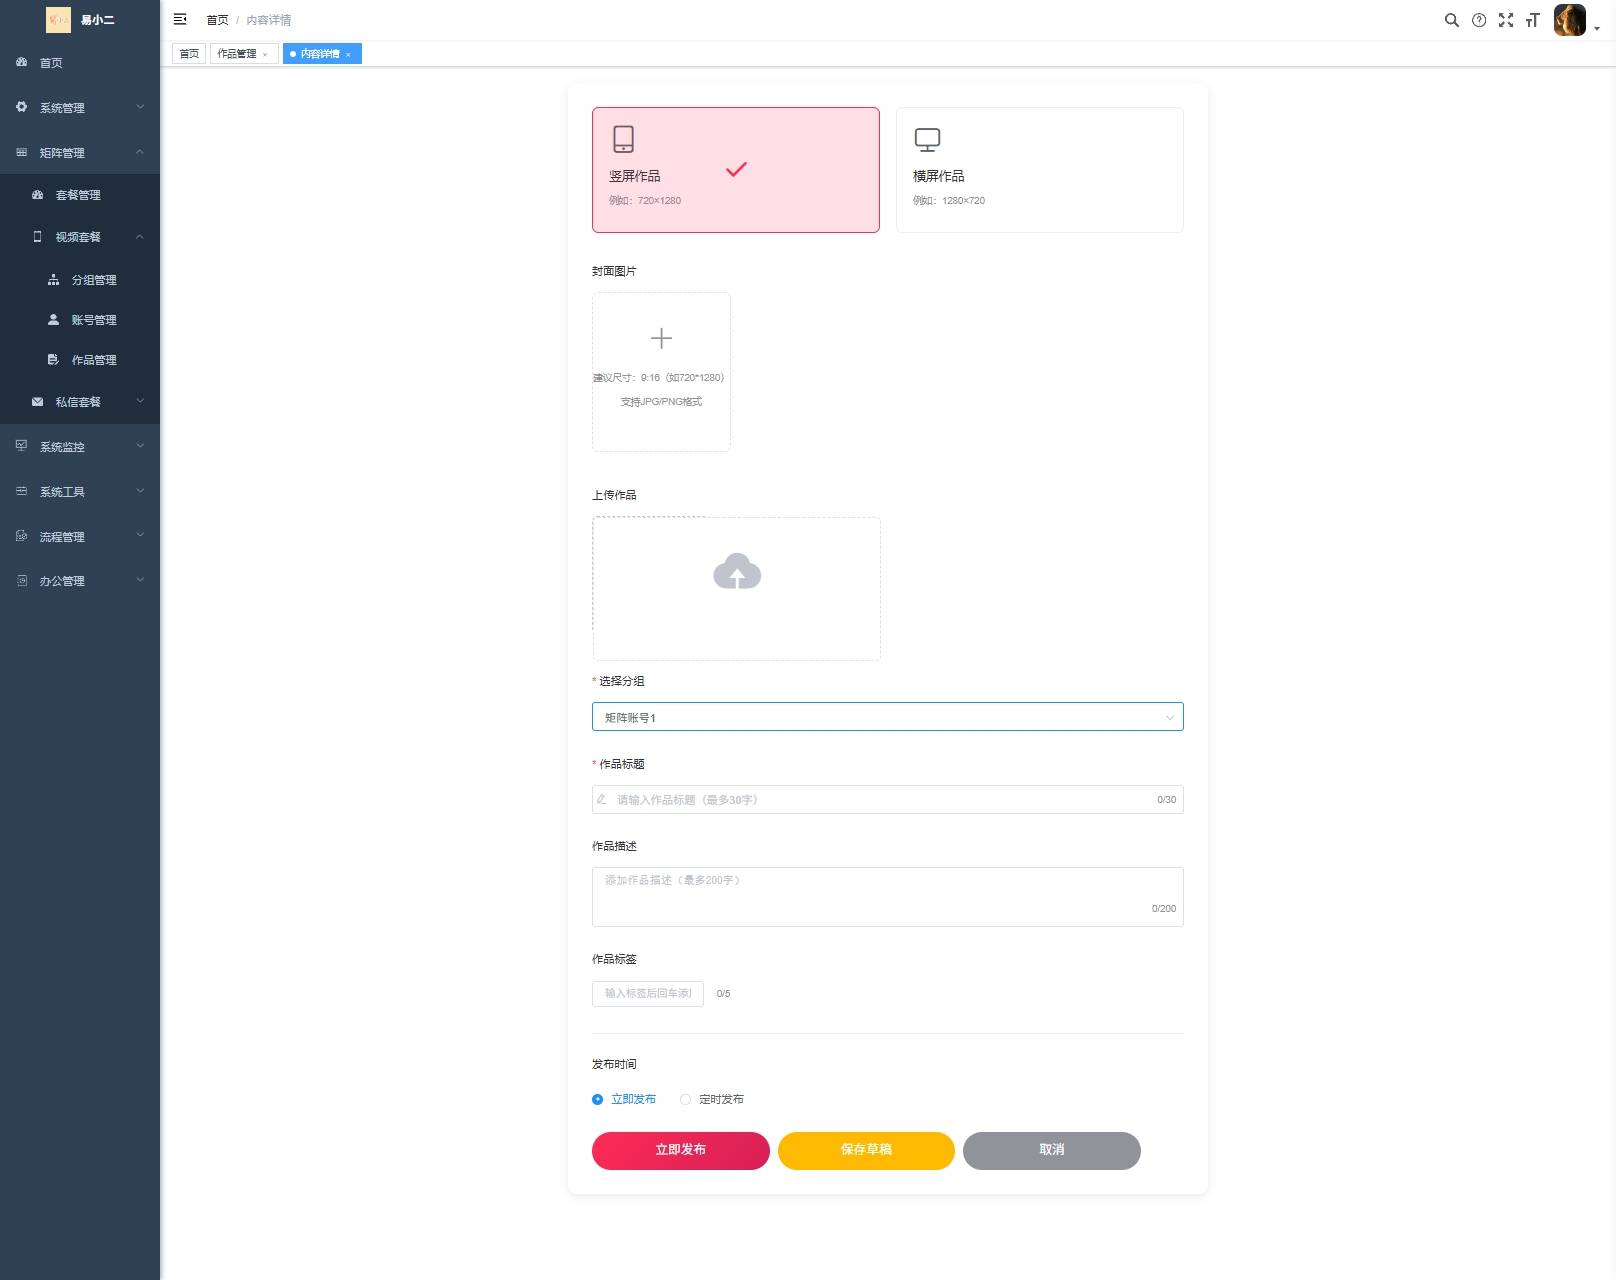Select 立即发布 radio option
Viewport: 1616px width, 1280px height.
tap(598, 1099)
